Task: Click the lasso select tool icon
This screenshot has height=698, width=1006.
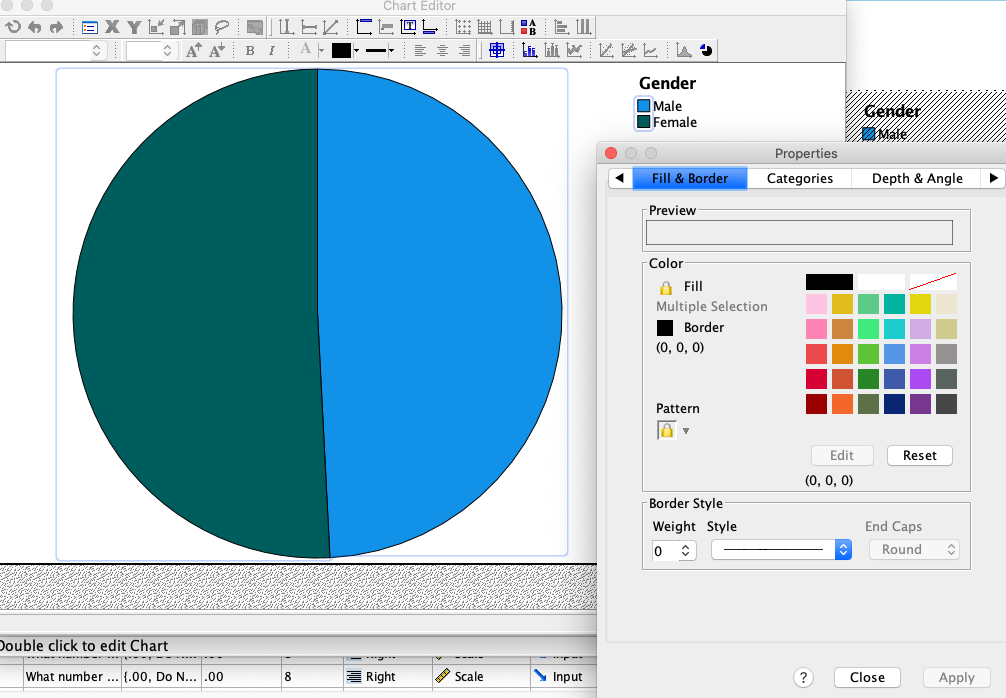Action: (x=222, y=27)
